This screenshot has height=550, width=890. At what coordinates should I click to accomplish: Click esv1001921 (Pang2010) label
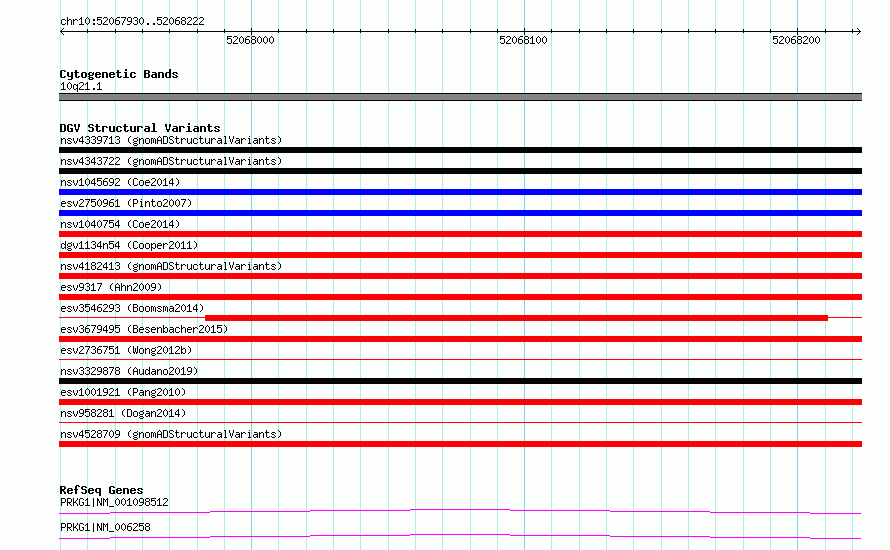click(123, 392)
